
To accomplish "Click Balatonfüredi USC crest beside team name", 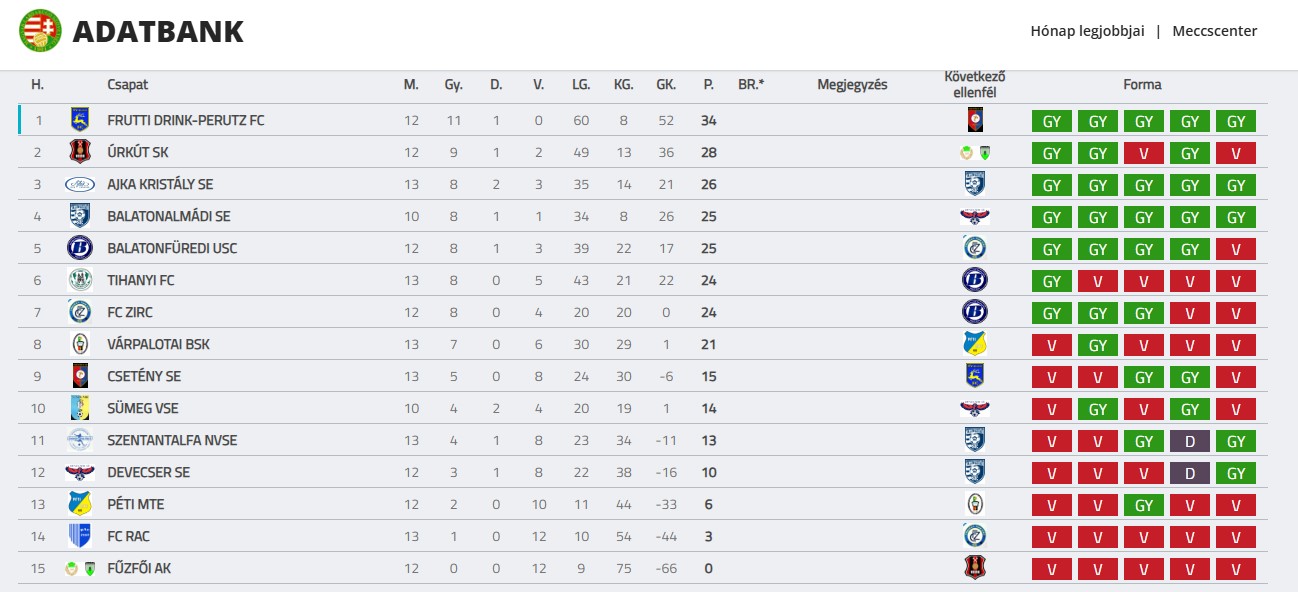I will pyautogui.click(x=79, y=249).
